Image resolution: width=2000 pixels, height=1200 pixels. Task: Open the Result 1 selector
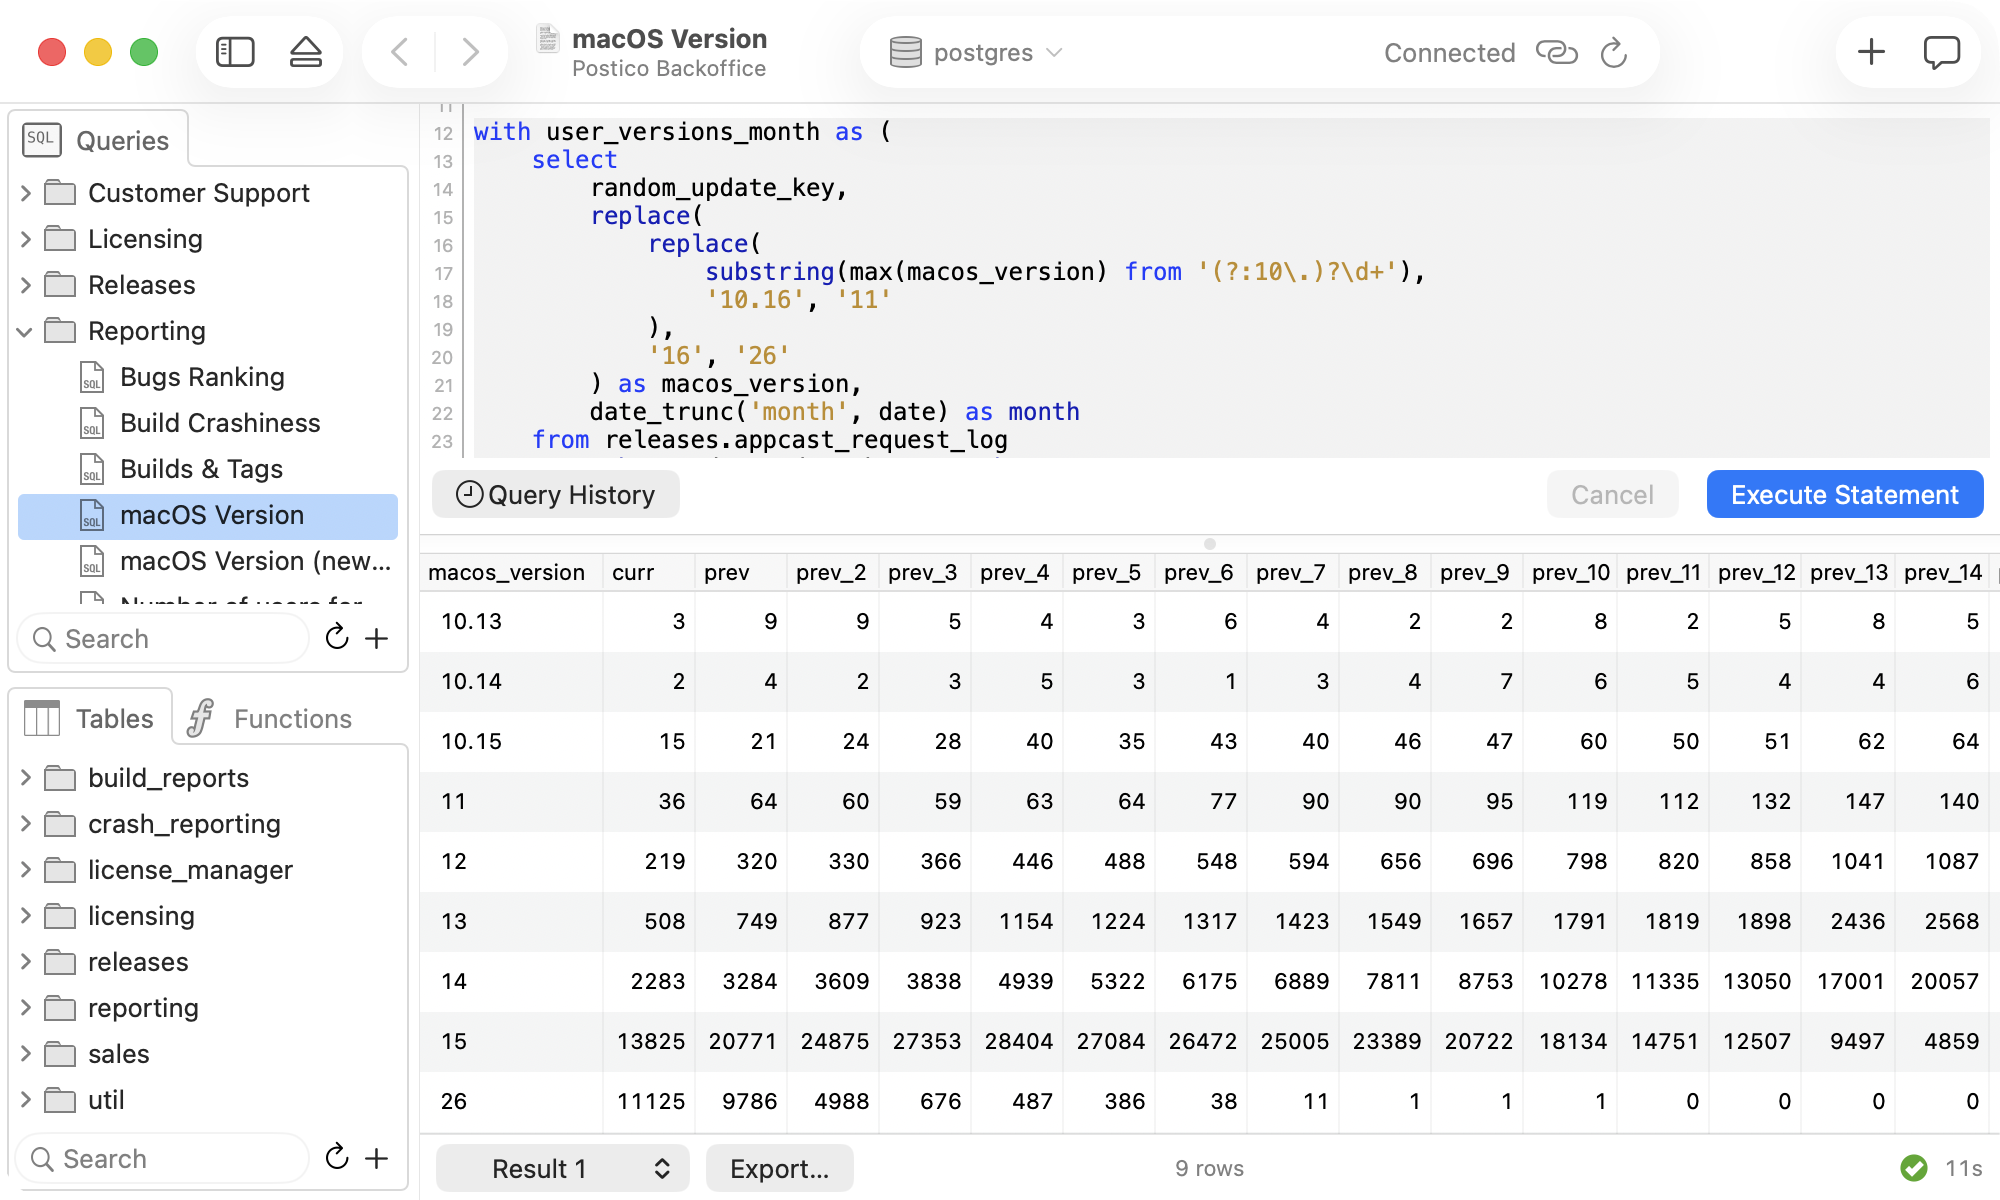pos(562,1168)
